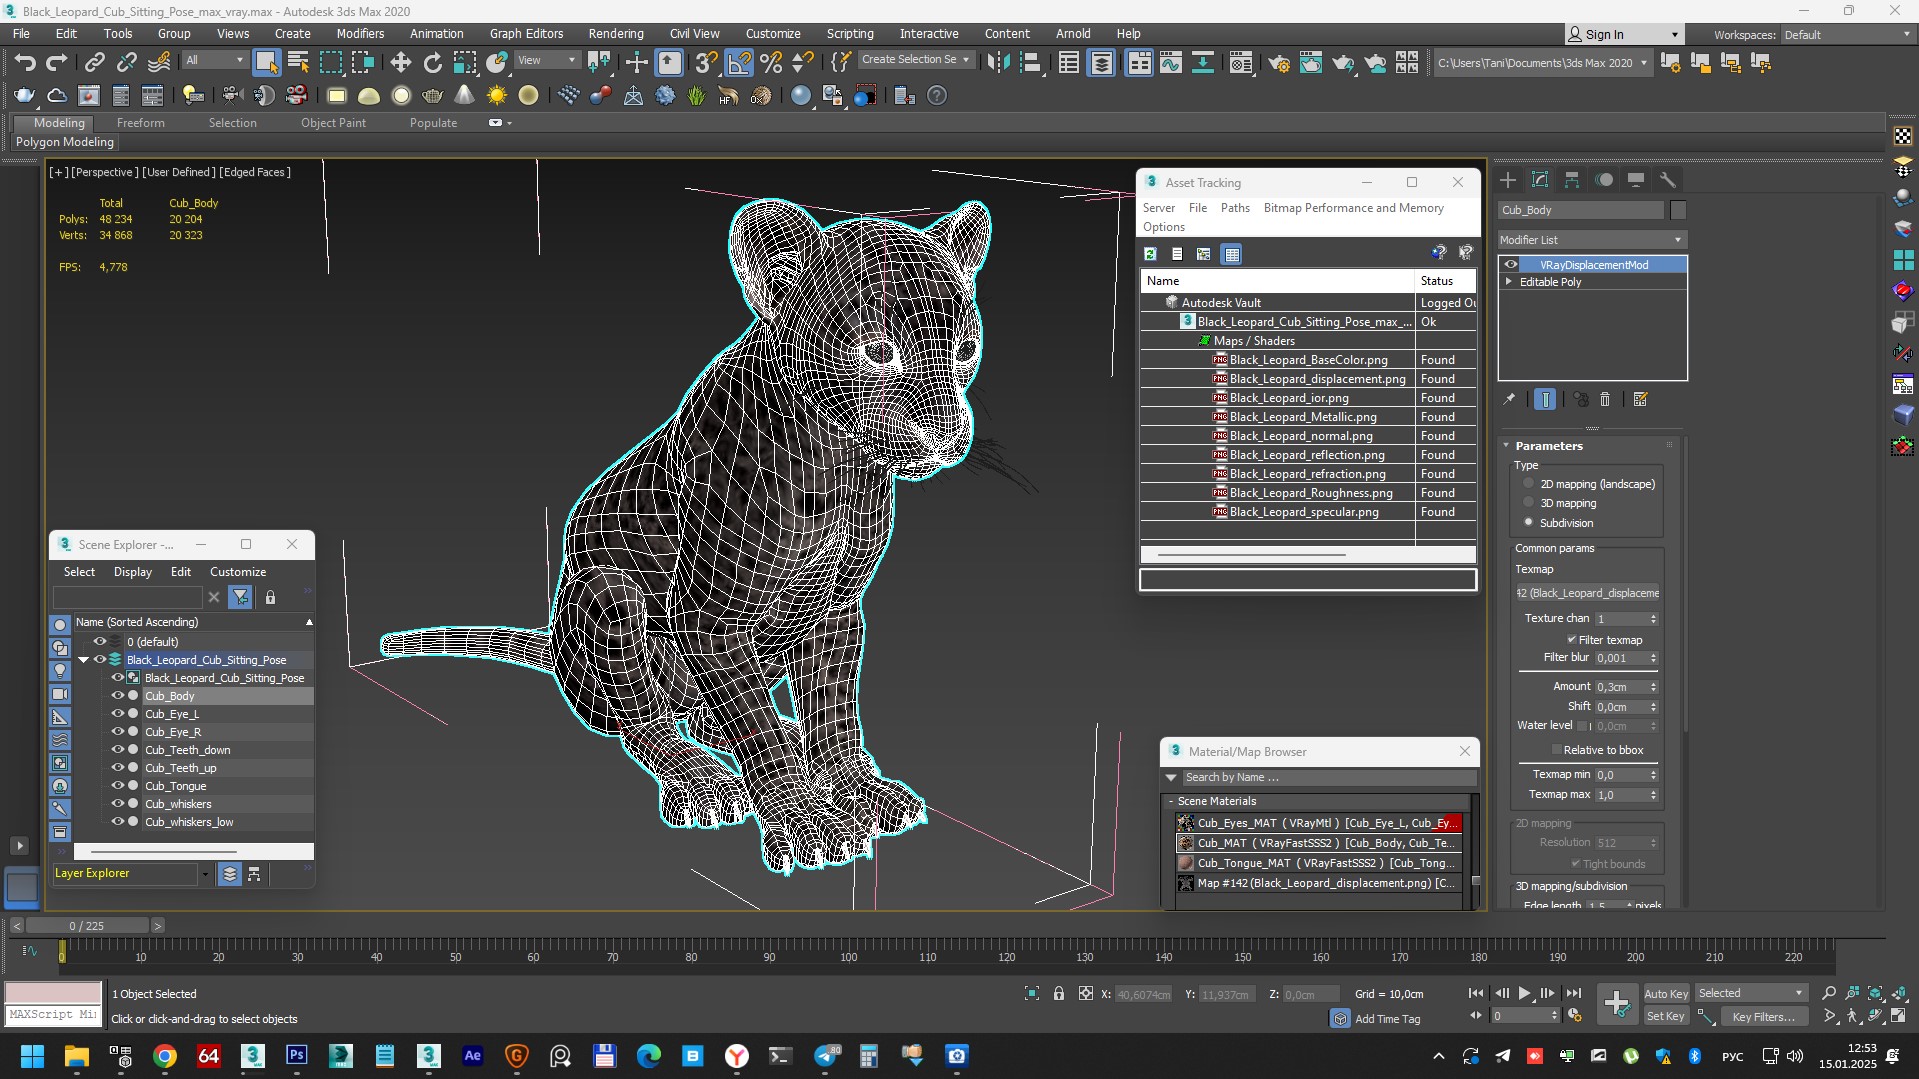Click the table view icon in Asset Tracking
This screenshot has height=1079, width=1919.
[1232, 254]
